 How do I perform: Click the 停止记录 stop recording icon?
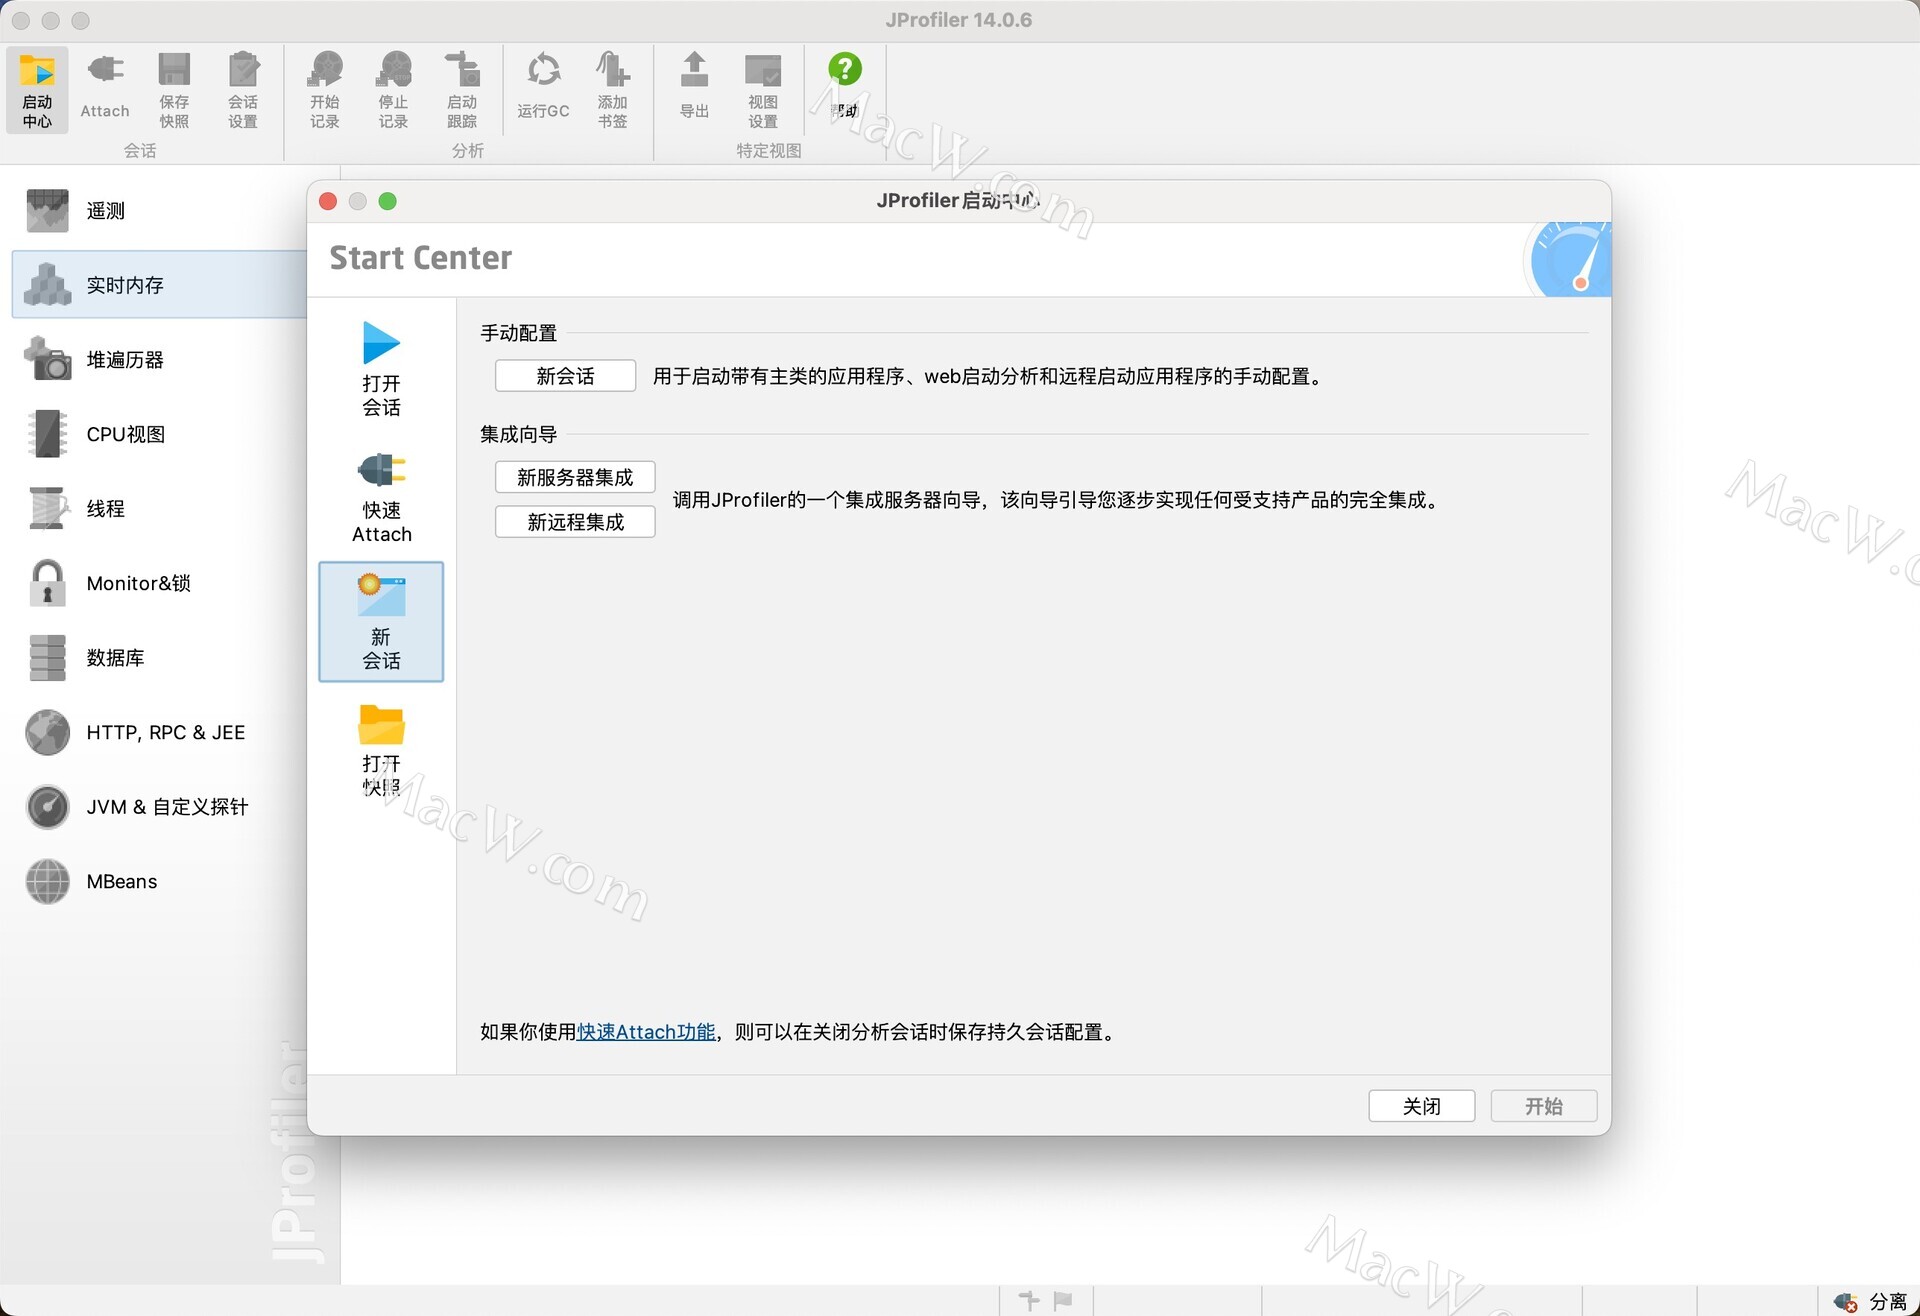click(394, 90)
